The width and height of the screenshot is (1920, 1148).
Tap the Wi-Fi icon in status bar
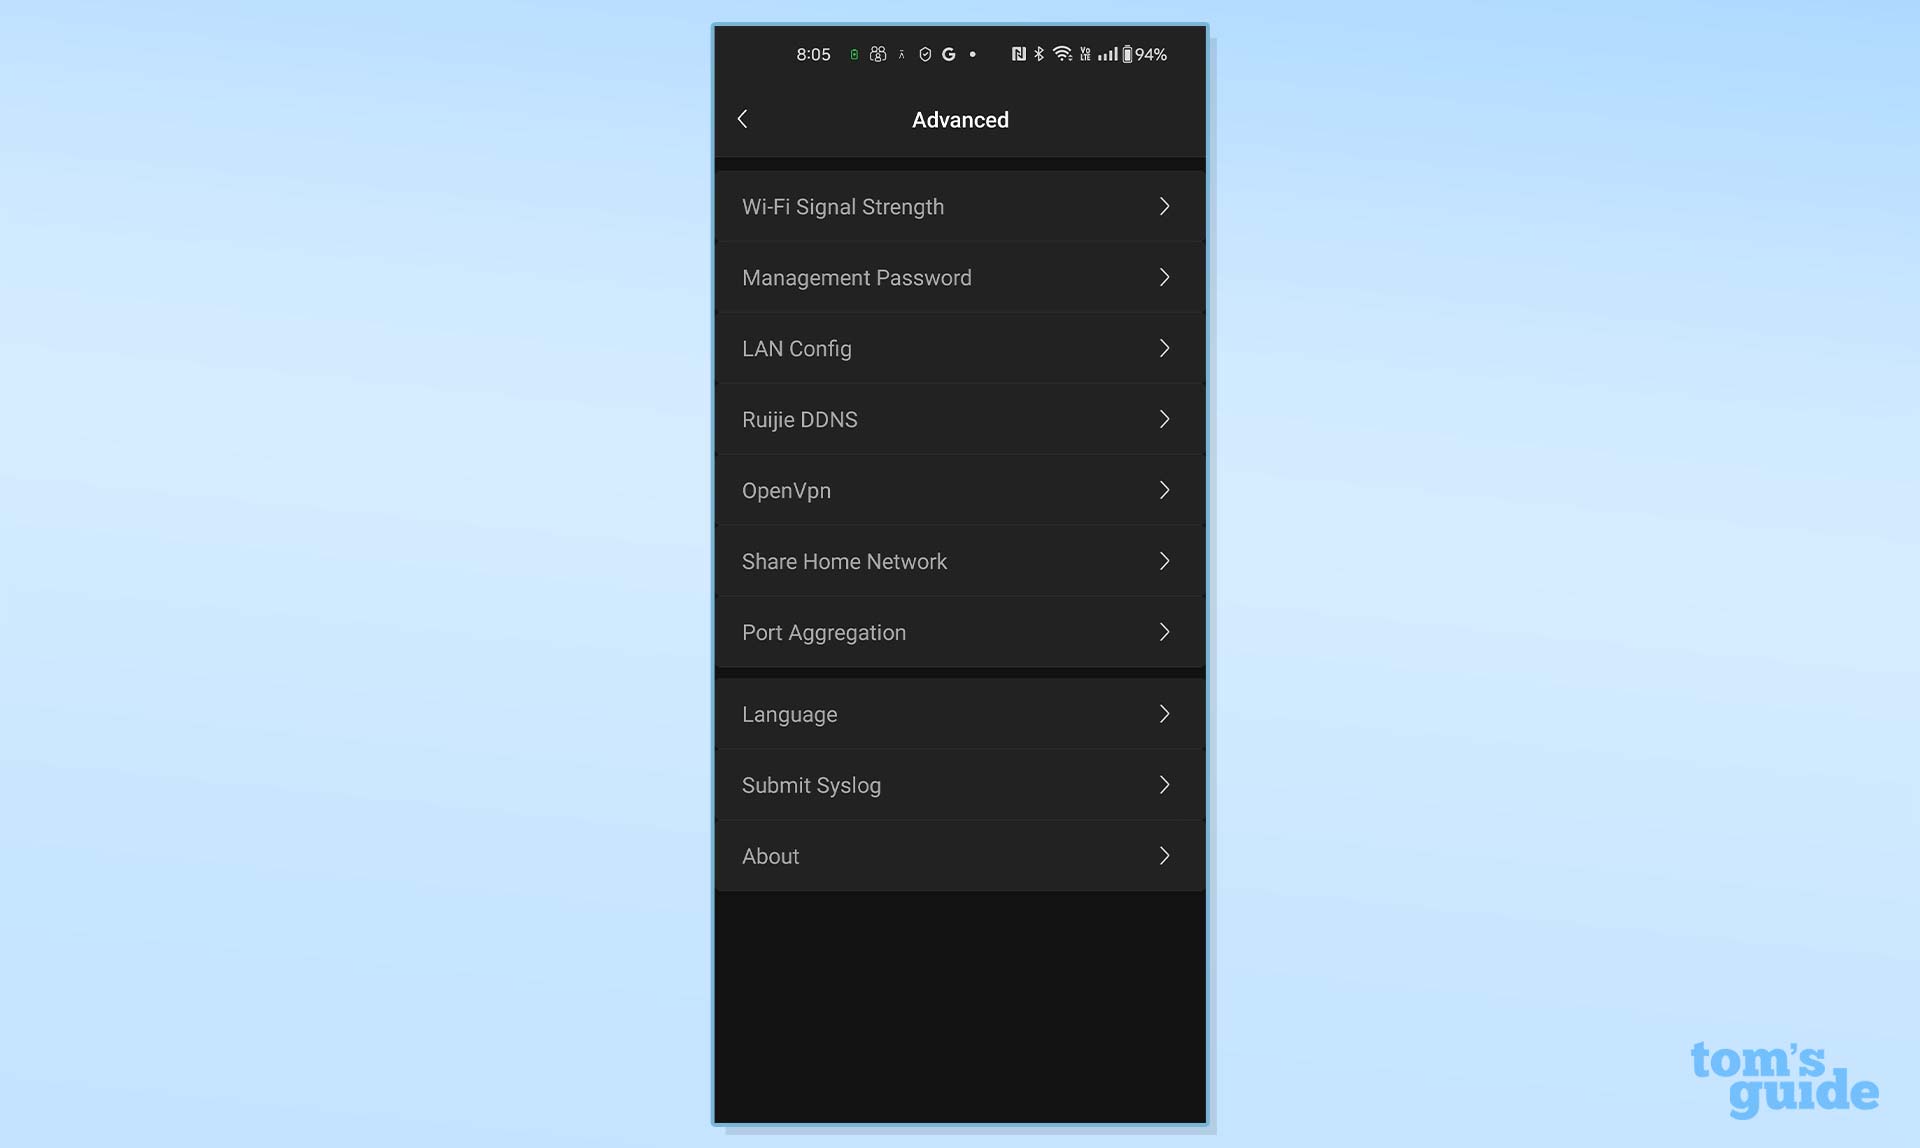[x=1062, y=54]
